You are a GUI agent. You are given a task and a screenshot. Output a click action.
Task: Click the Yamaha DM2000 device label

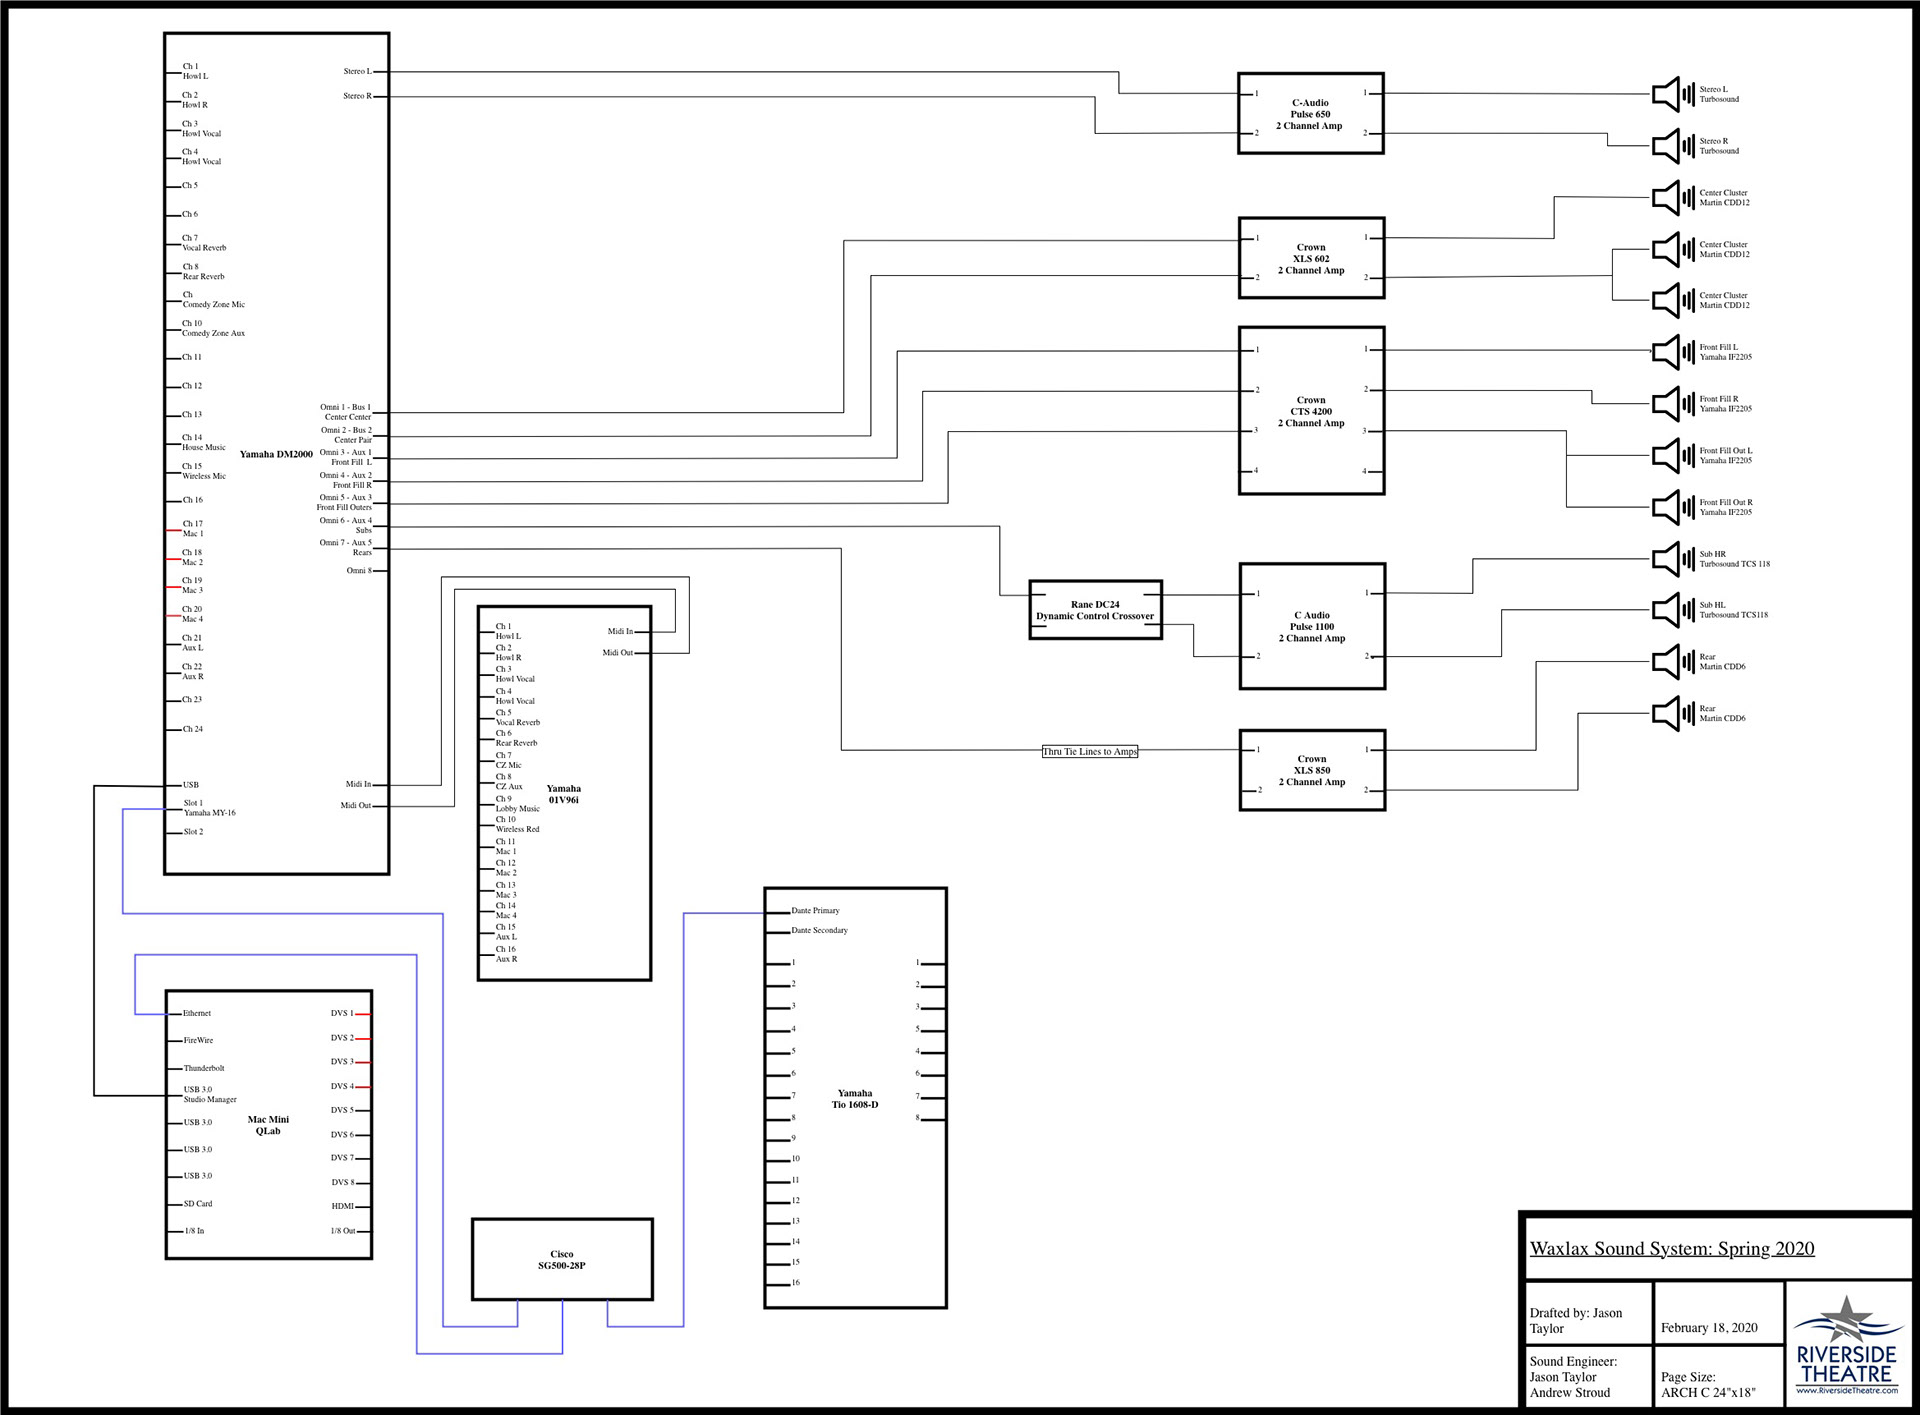276,454
